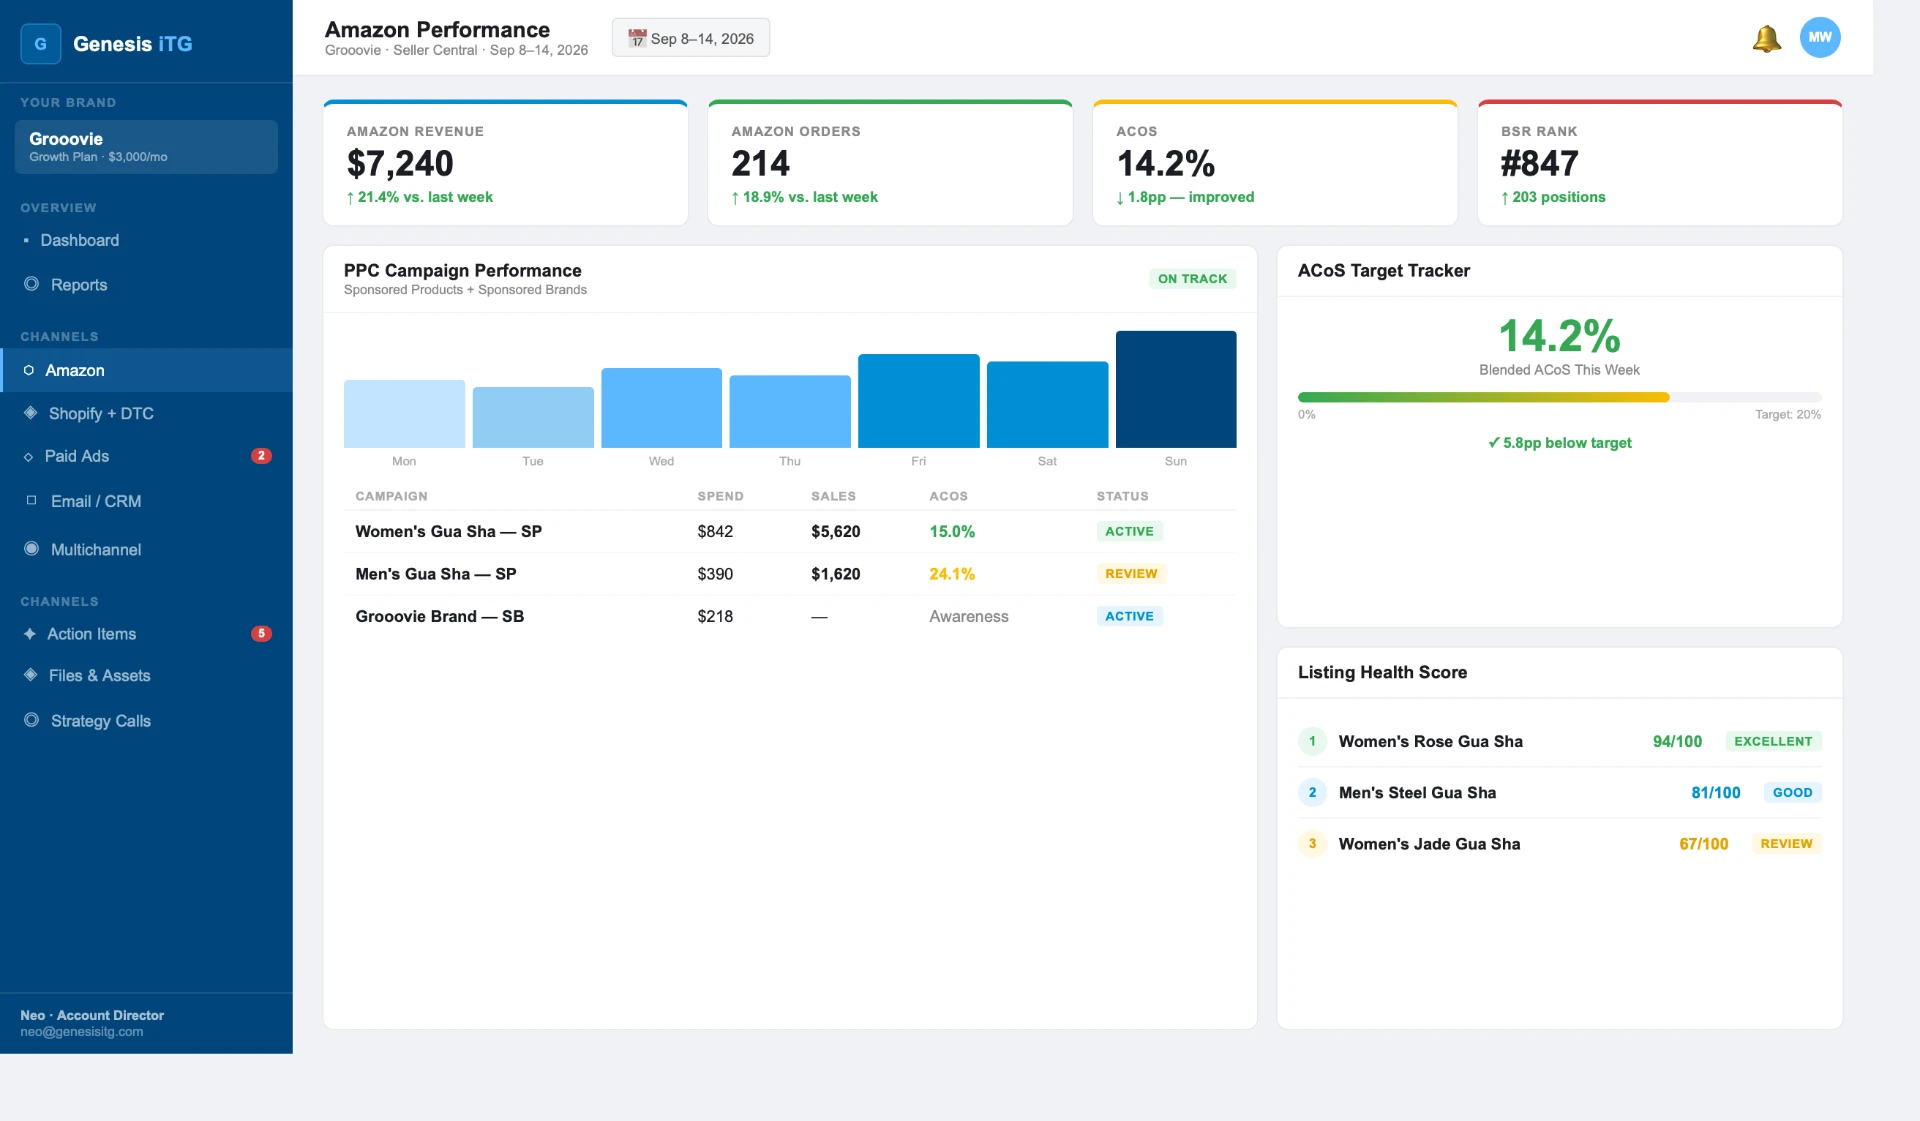Open the Sep 8–14, 2026 date range picker
The image size is (1920, 1121).
coord(691,38)
